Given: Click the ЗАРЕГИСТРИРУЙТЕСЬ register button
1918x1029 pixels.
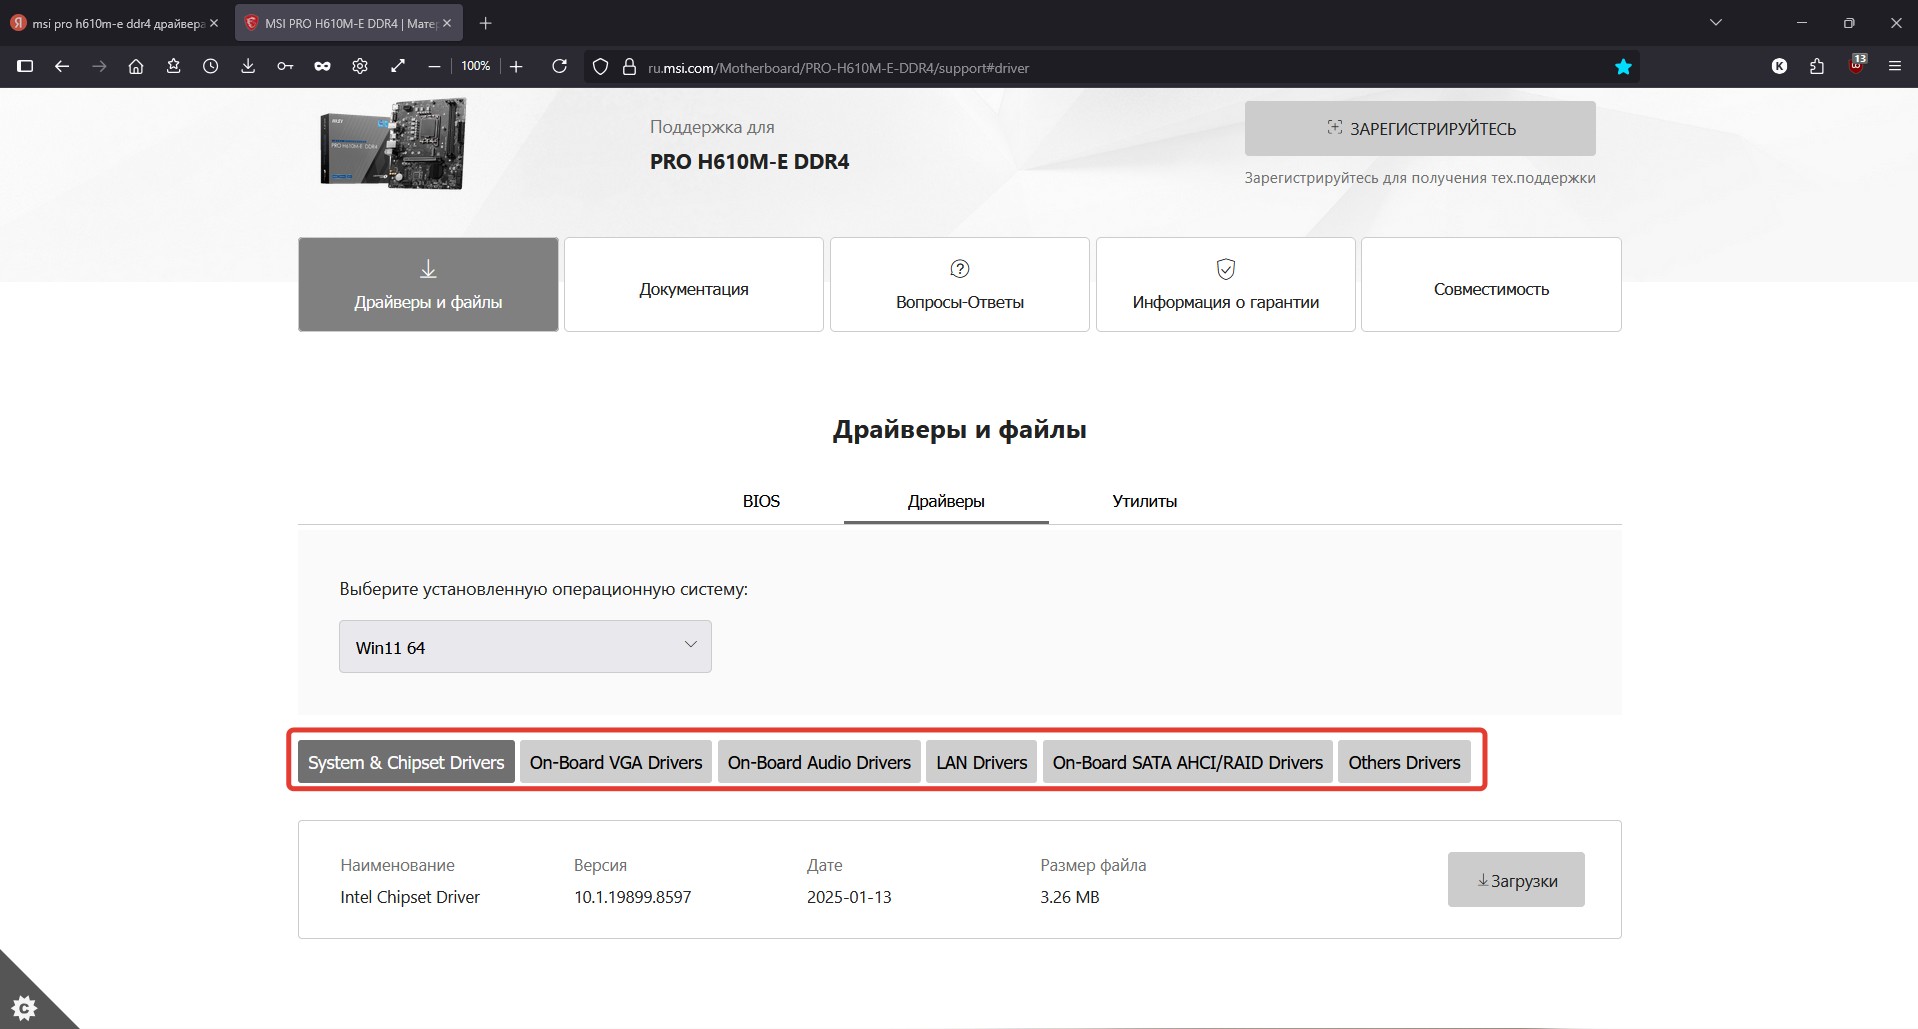Looking at the screenshot, I should tap(1420, 128).
